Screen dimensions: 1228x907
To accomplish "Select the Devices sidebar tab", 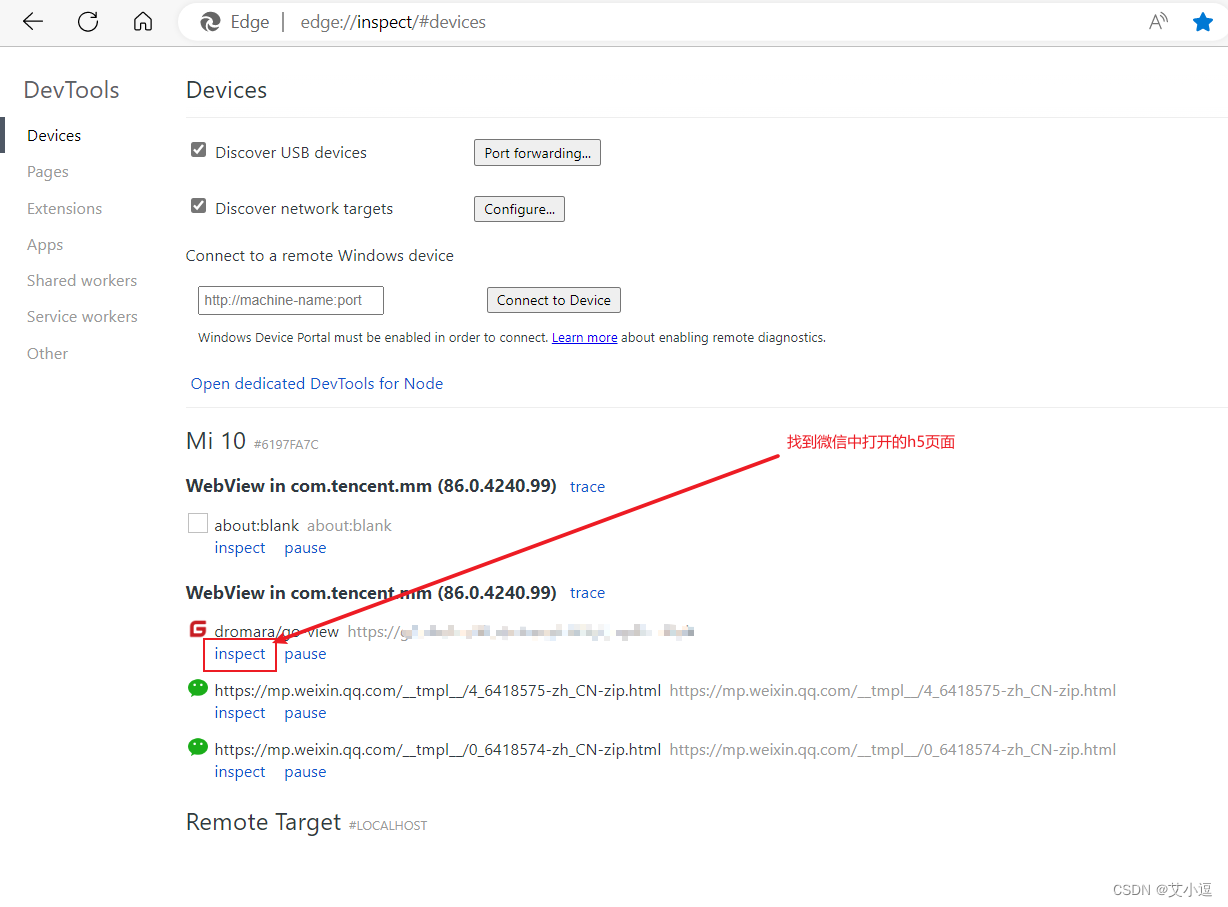I will [x=54, y=136].
